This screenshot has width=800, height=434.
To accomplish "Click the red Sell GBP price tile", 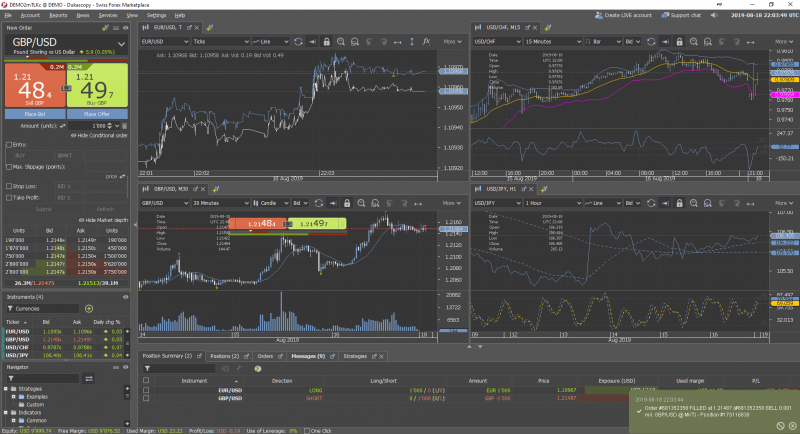I will (35, 86).
